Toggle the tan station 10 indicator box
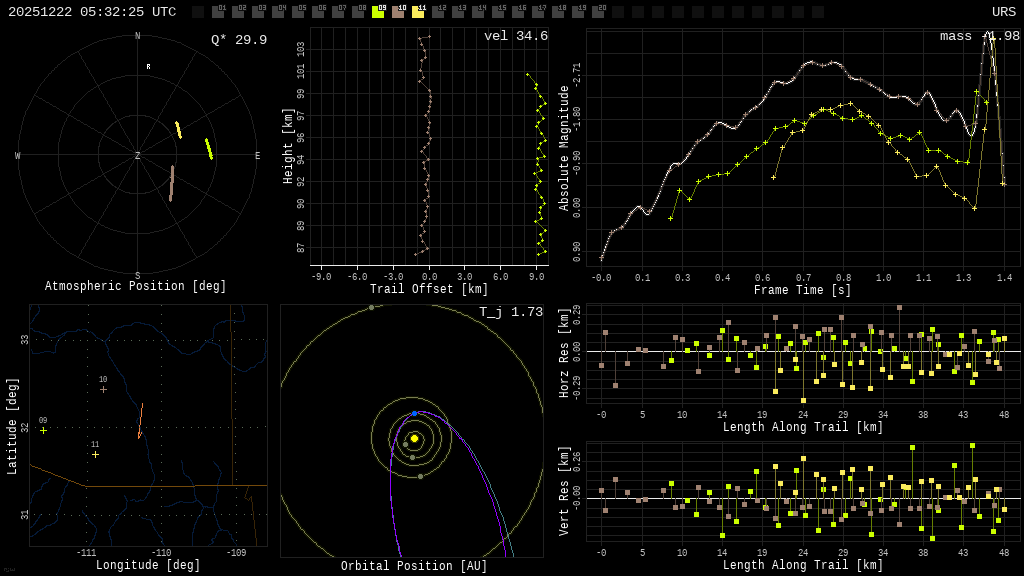1024x576 pixels. (x=398, y=12)
